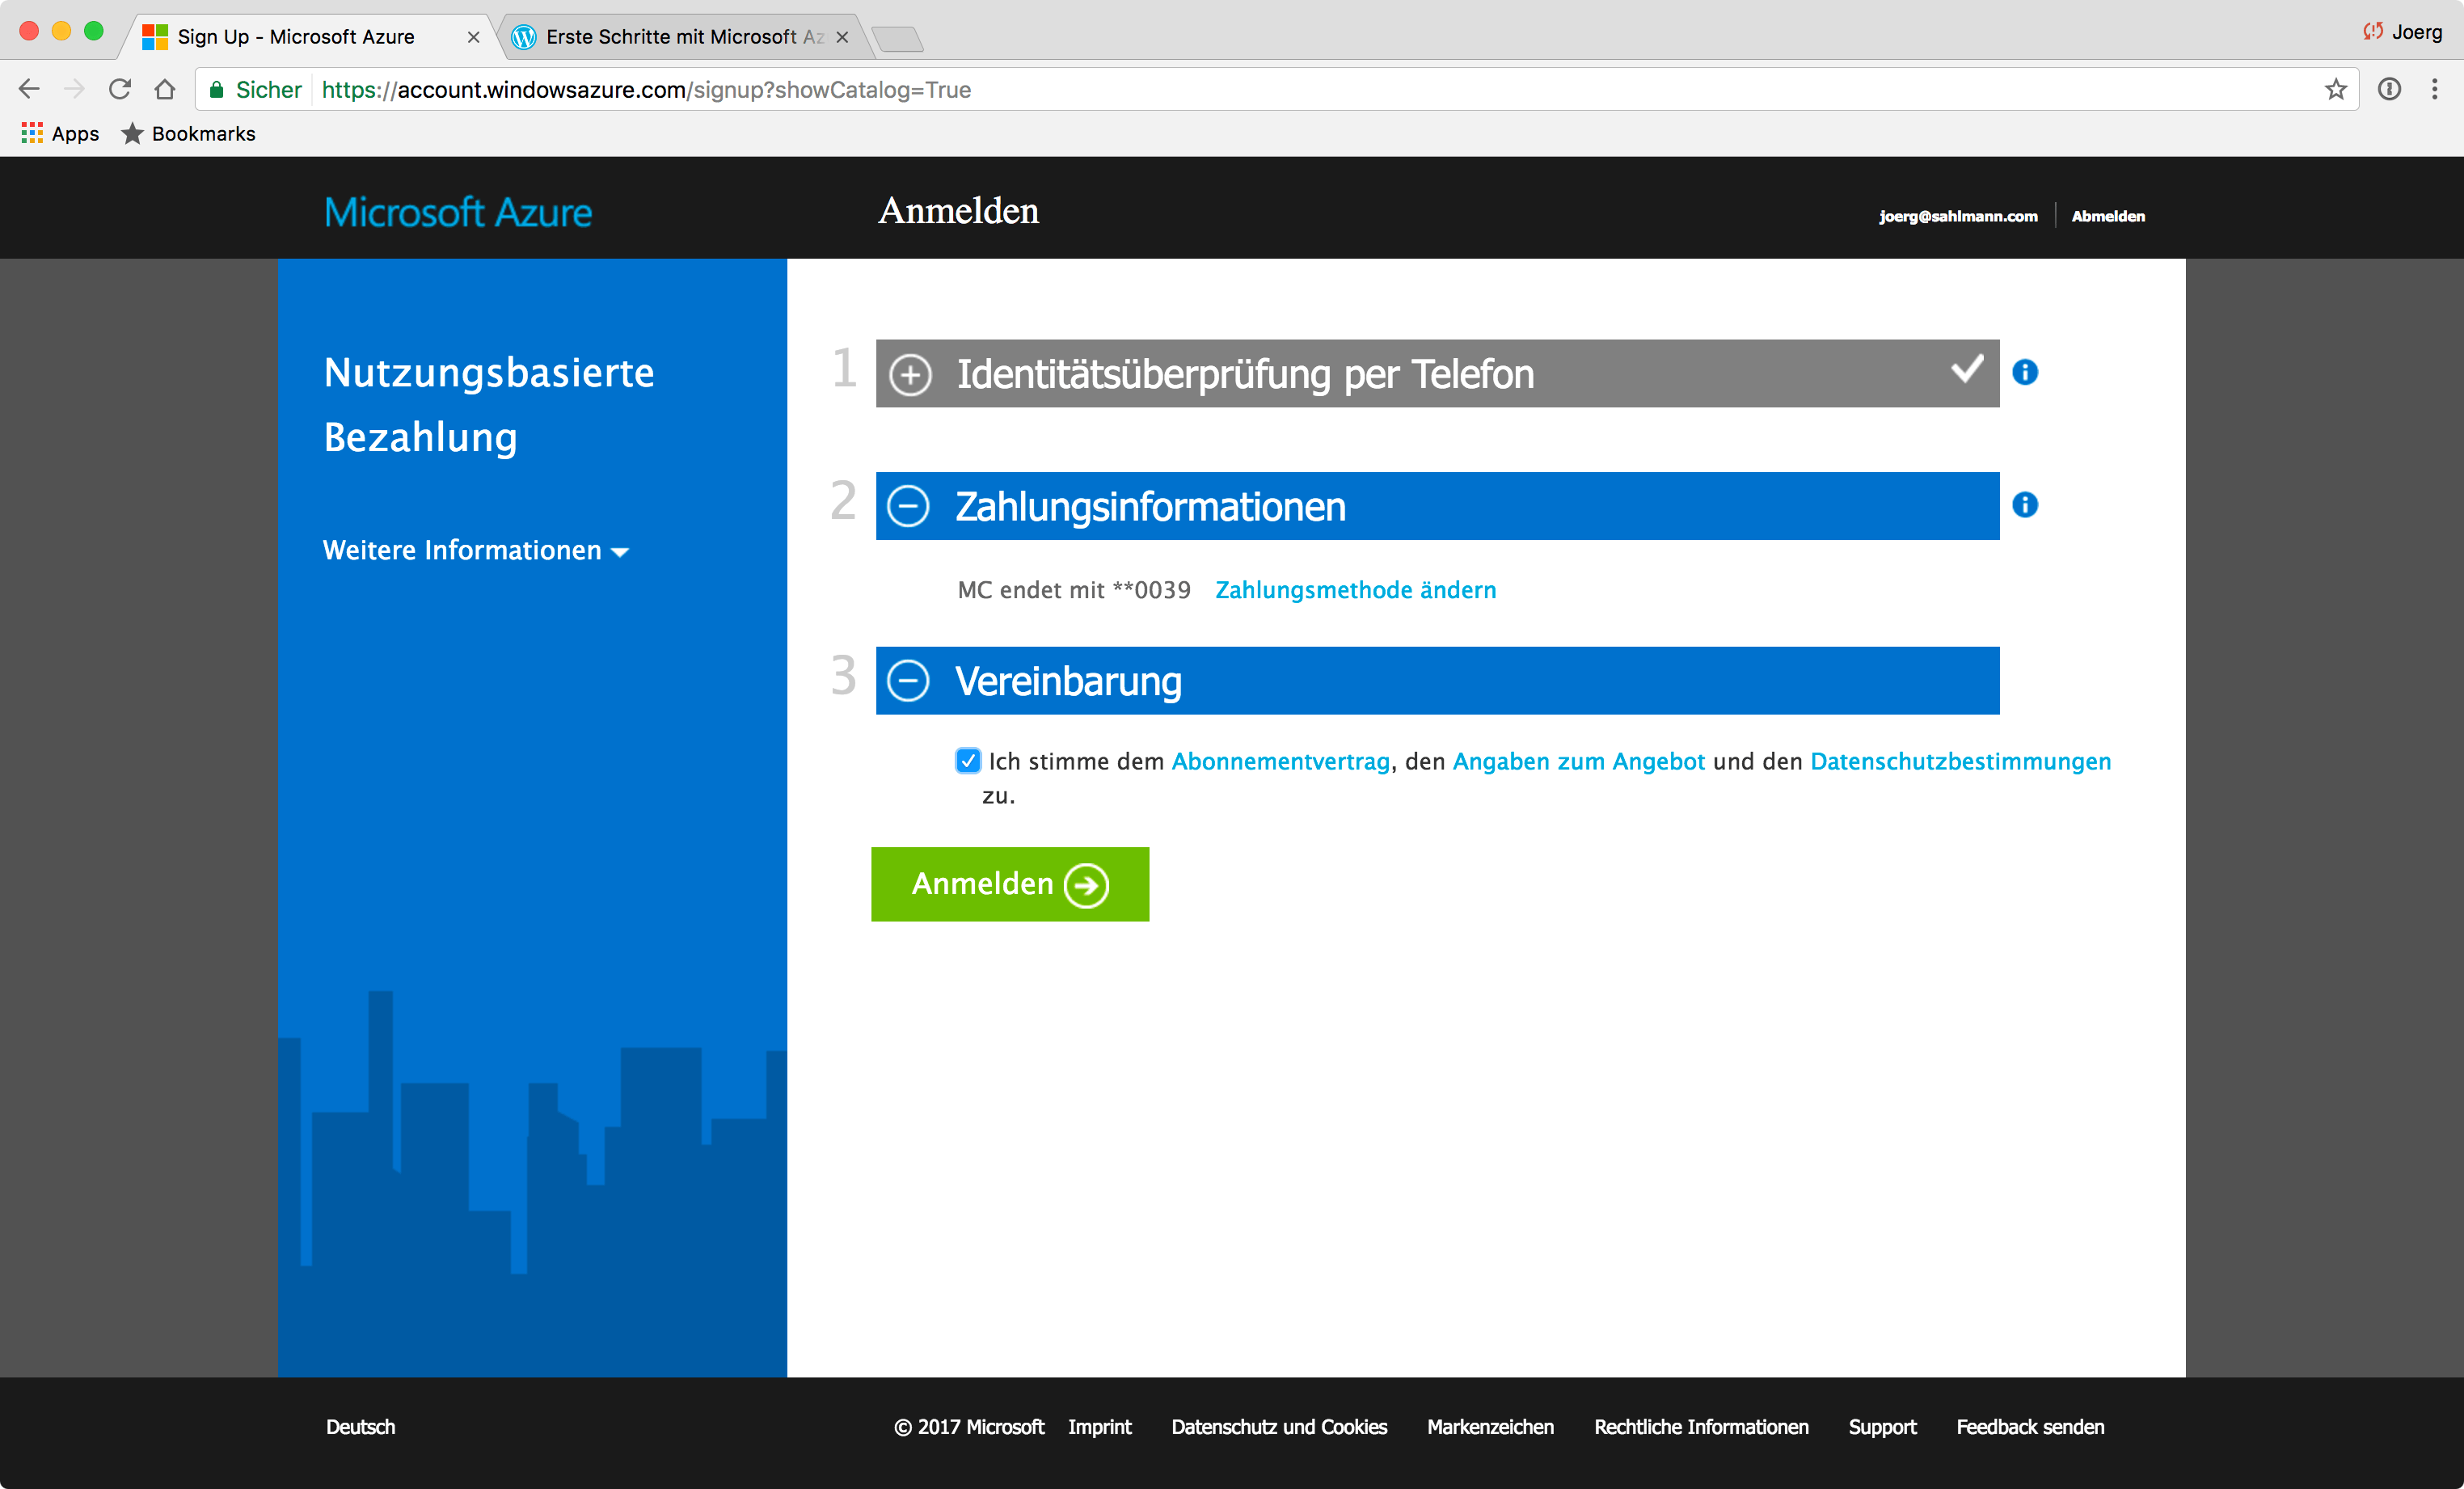
Task: Open Rechtliche Informationen footer link
Action: point(1701,1427)
